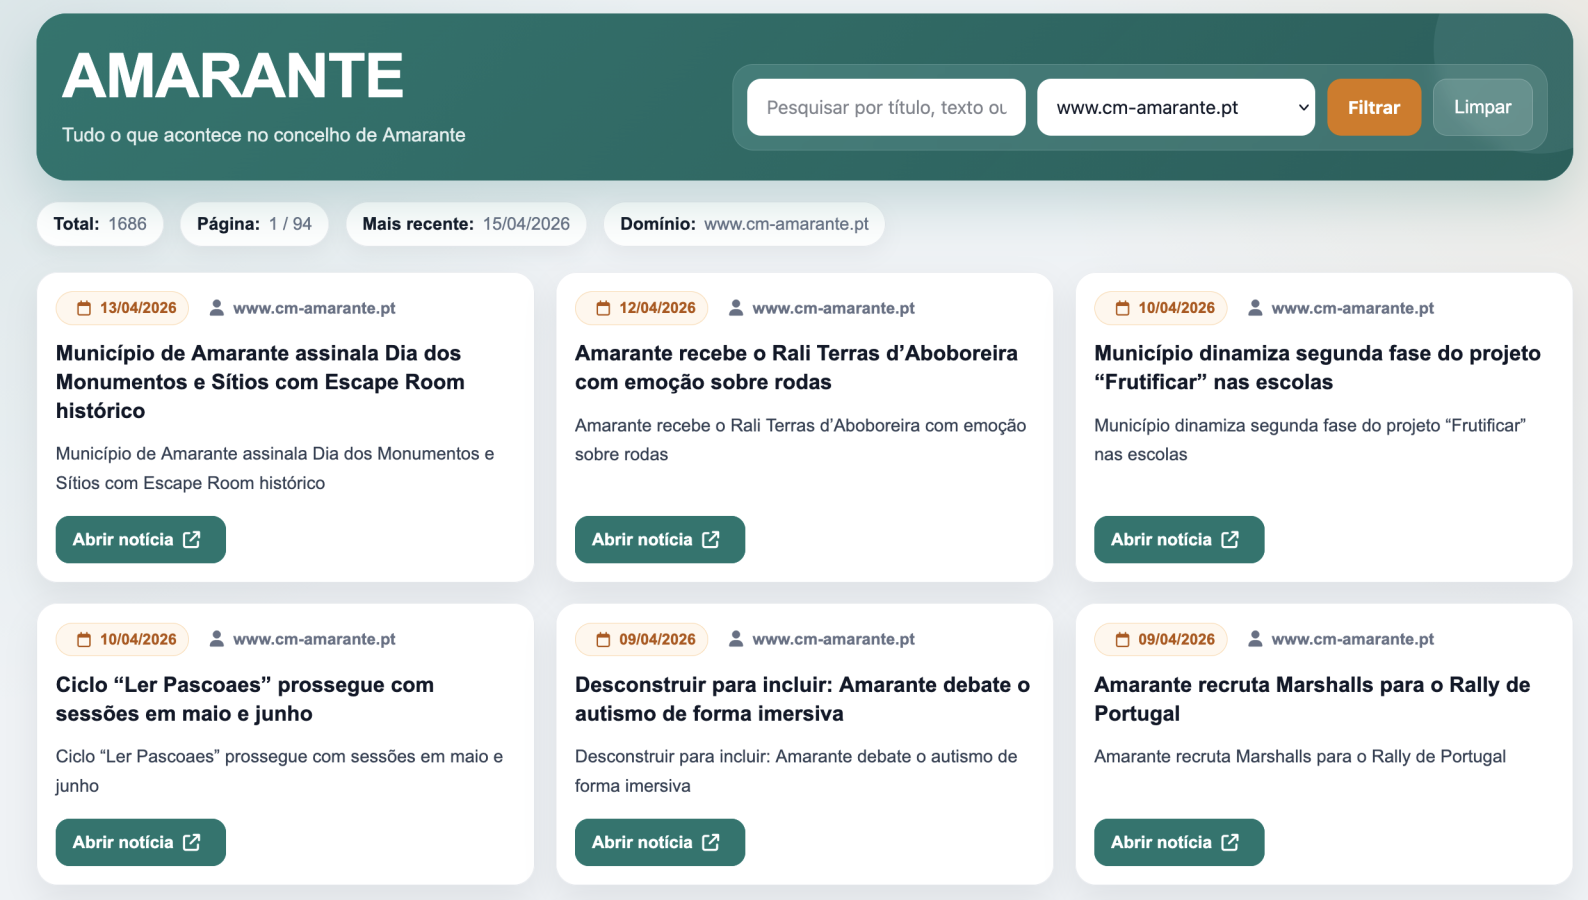Image resolution: width=1588 pixels, height=900 pixels.
Task: Click the person icon on Rally de Portugal card
Action: pyautogui.click(x=1255, y=639)
